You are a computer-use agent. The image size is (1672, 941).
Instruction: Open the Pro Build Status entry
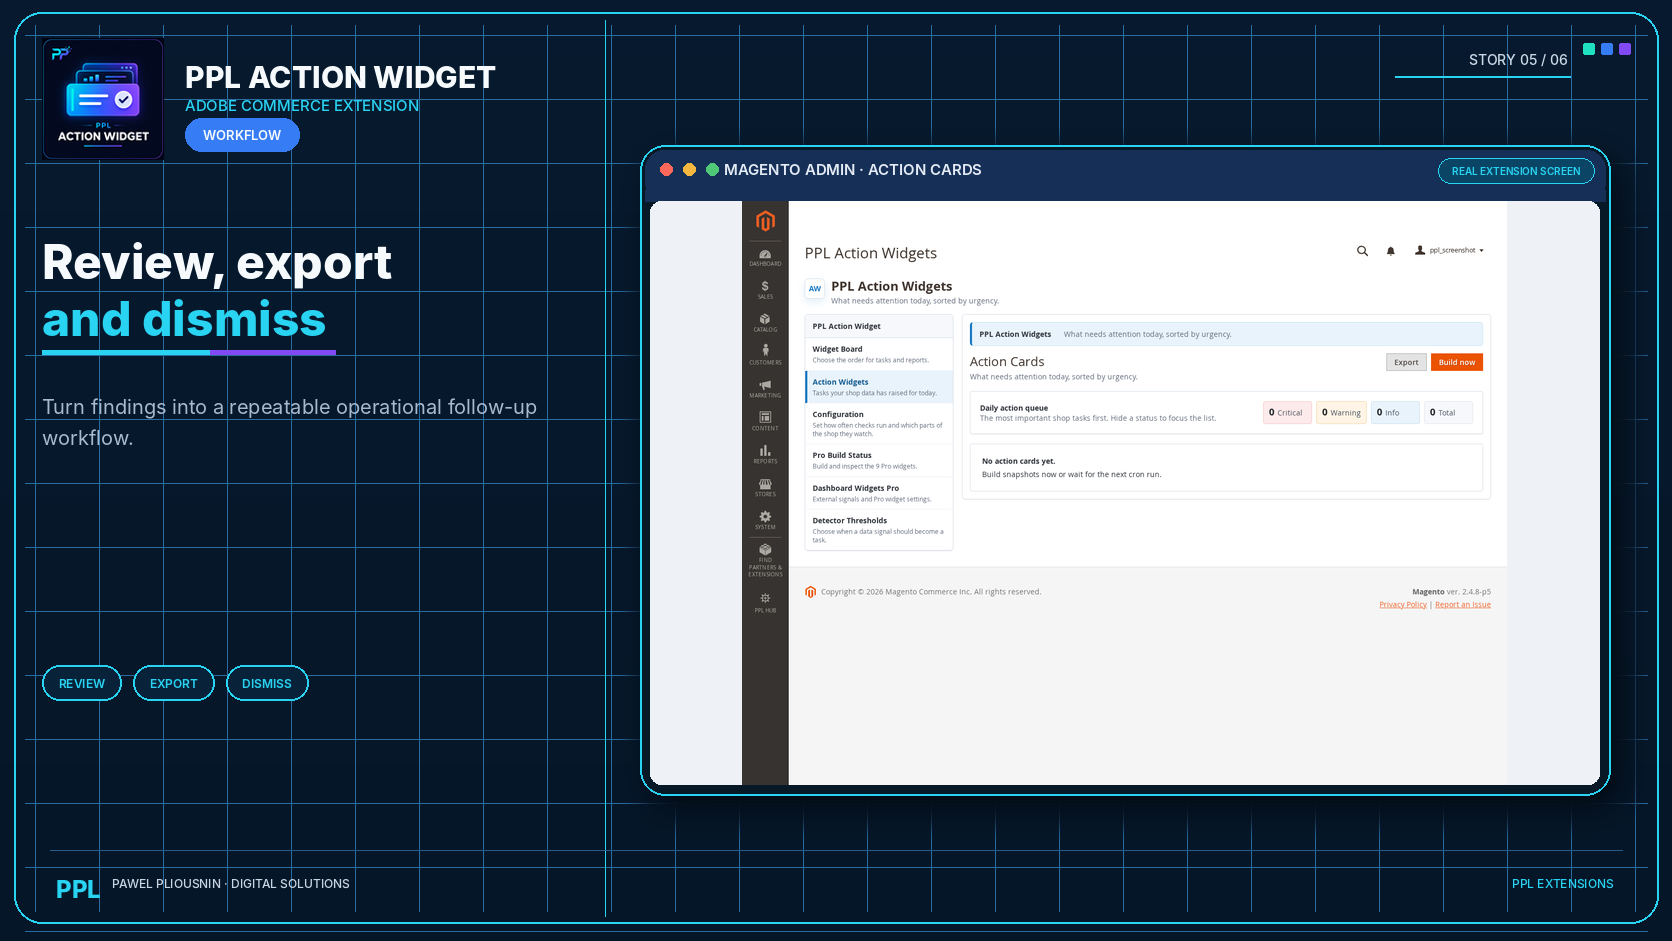(879, 460)
